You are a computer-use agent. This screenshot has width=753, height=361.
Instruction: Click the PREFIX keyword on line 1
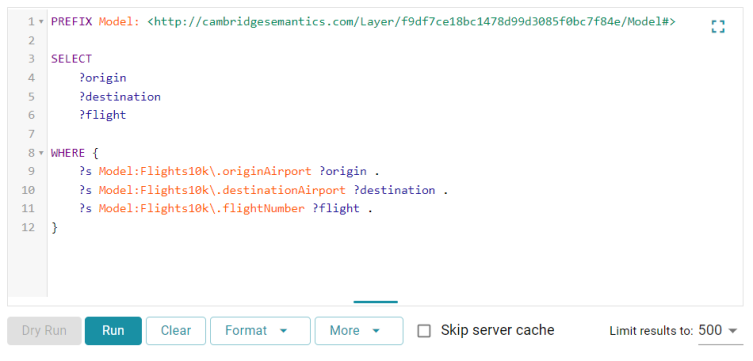tap(71, 22)
